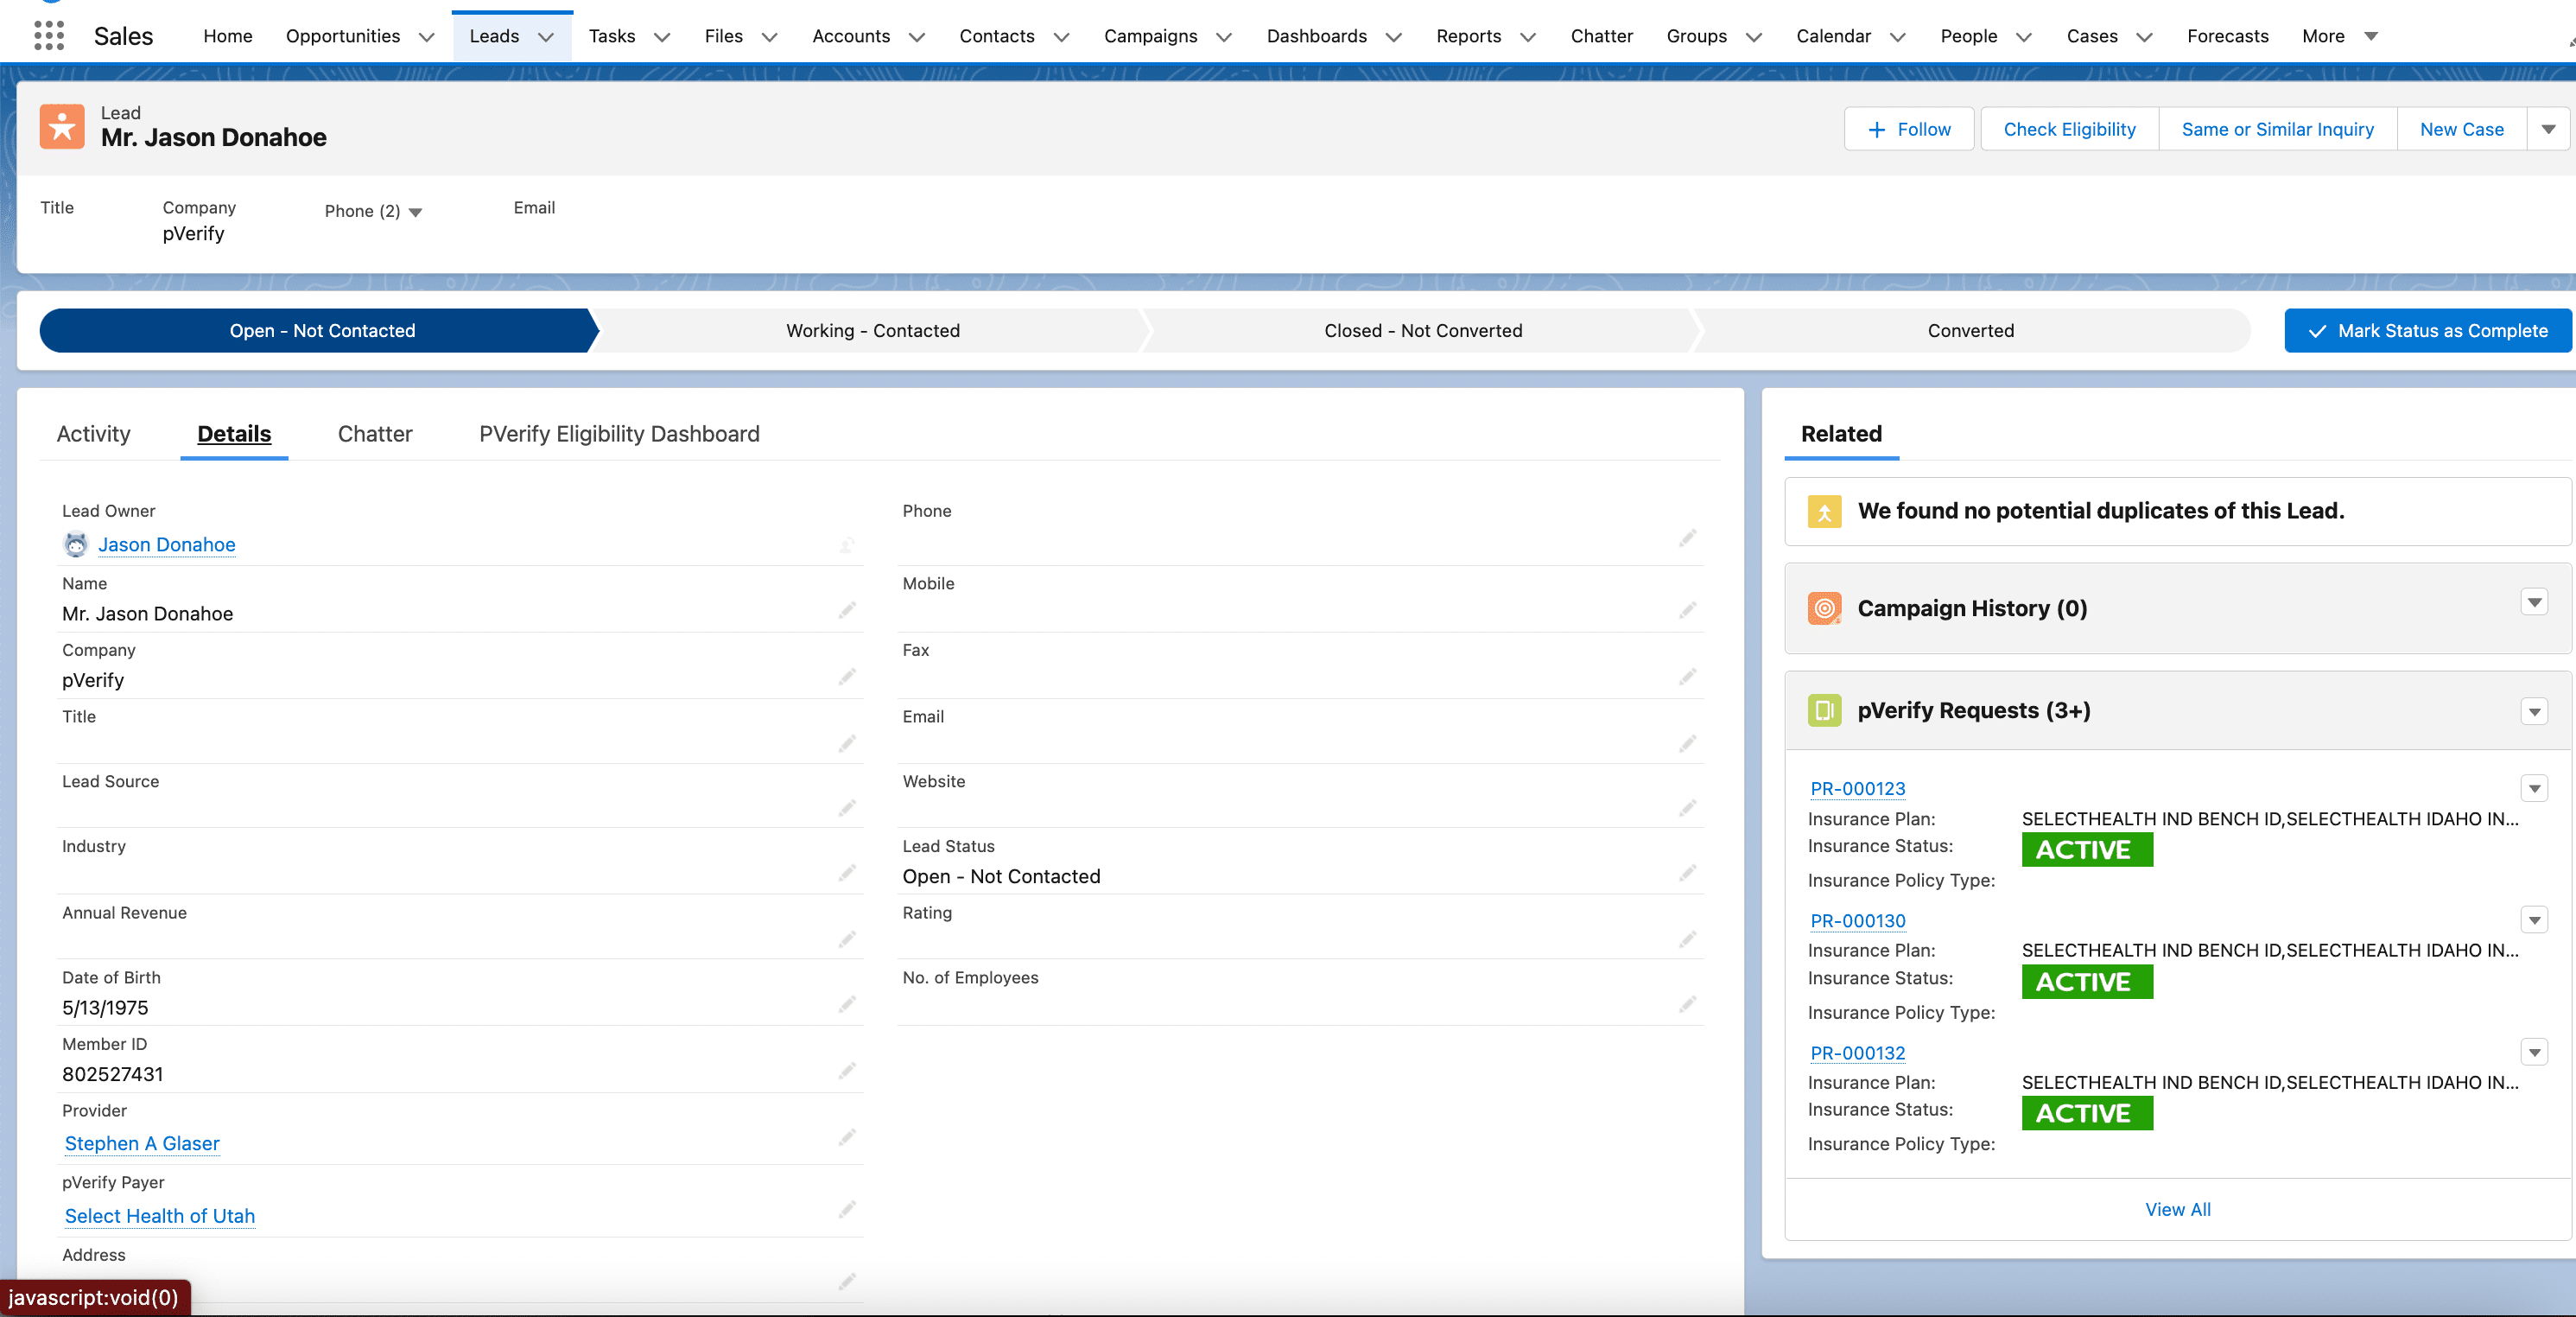Open the PR-000123 row action menu
The image size is (2576, 1317).
[2534, 788]
